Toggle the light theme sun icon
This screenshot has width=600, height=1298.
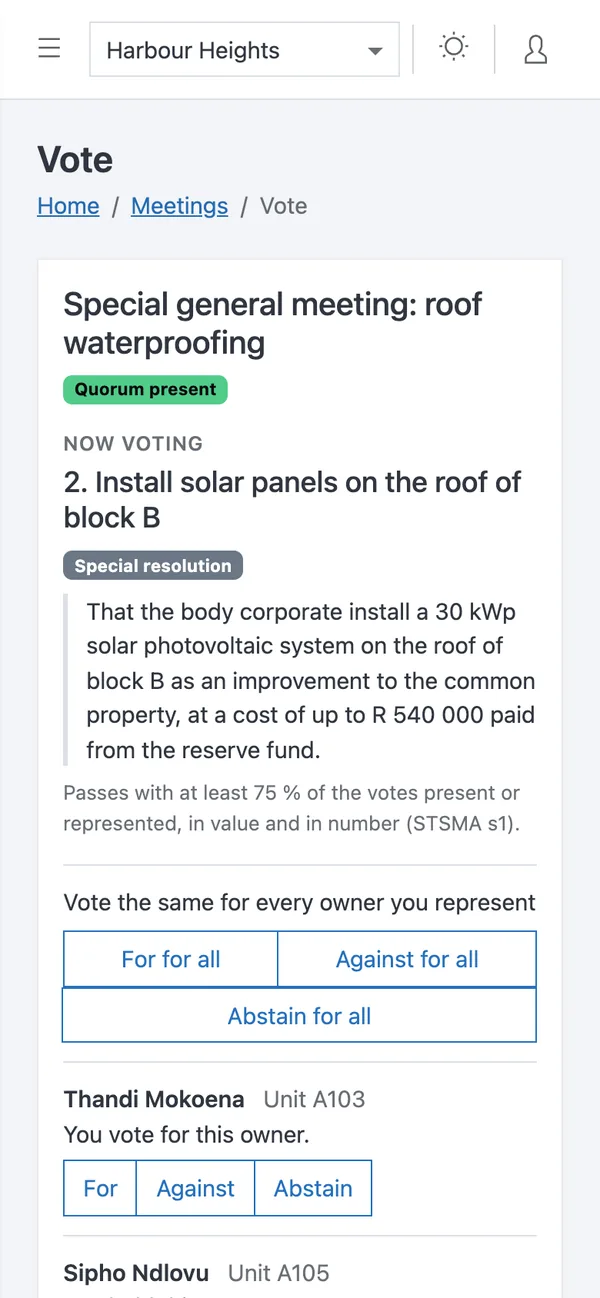[x=454, y=49]
